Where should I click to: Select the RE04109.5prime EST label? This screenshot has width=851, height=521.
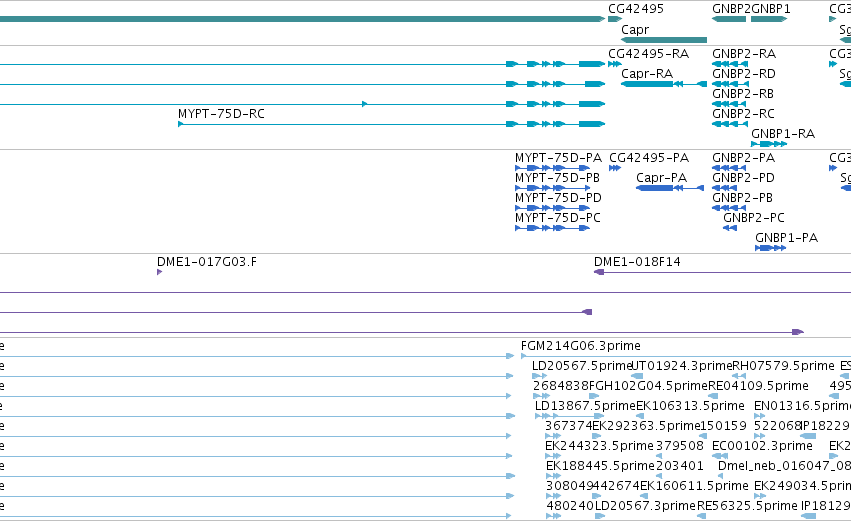click(758, 386)
